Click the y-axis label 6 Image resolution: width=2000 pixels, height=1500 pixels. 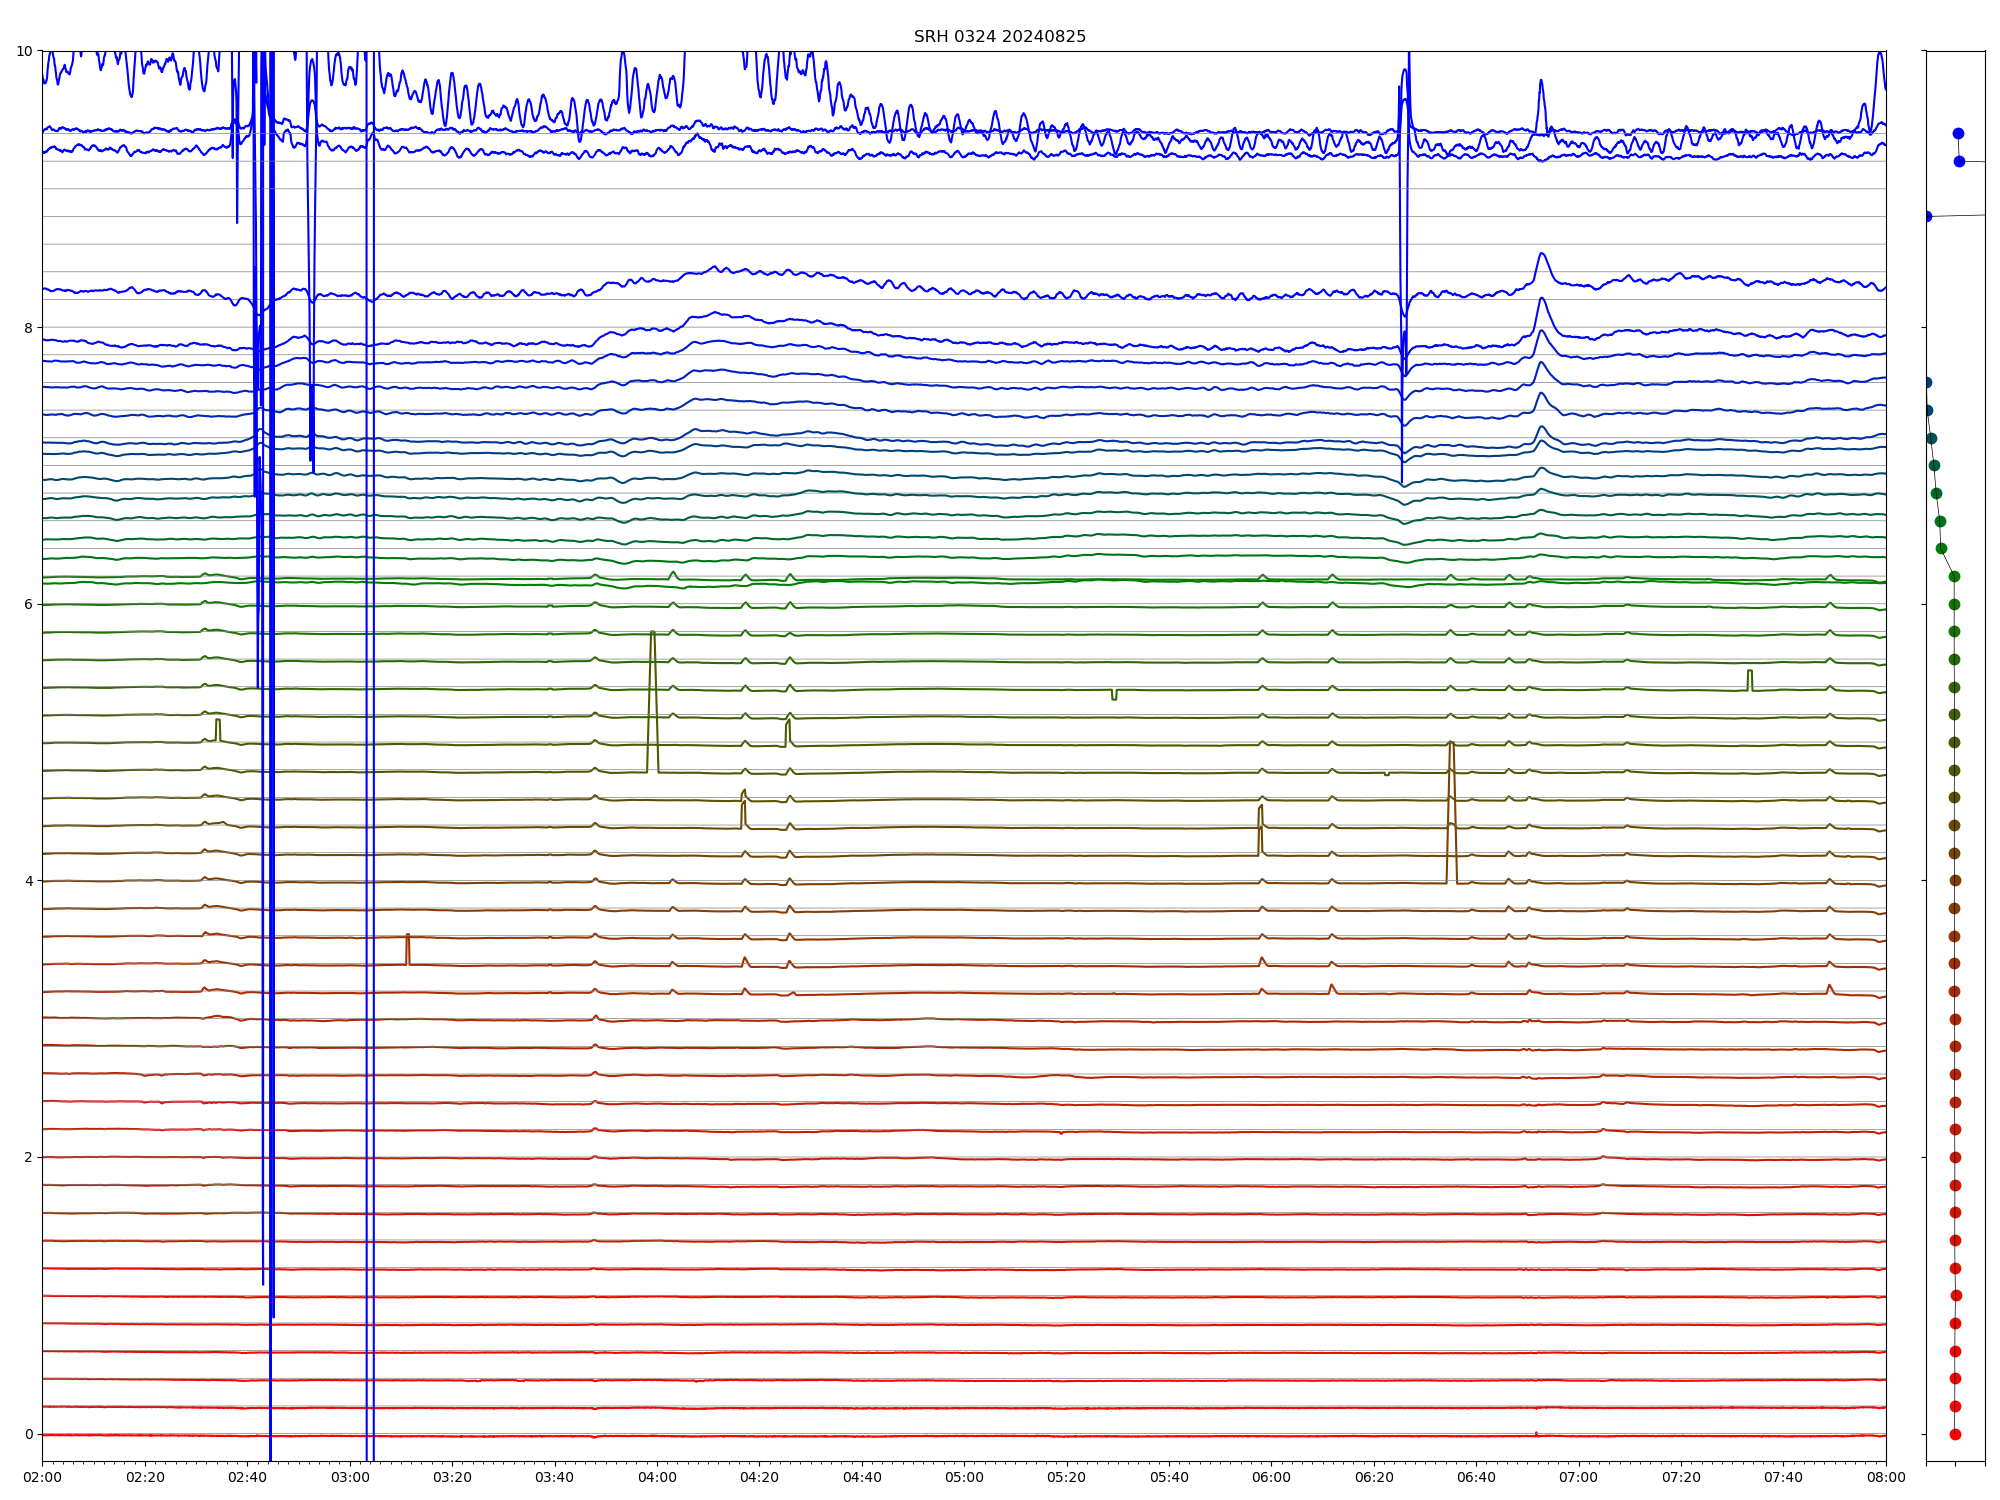[28, 604]
